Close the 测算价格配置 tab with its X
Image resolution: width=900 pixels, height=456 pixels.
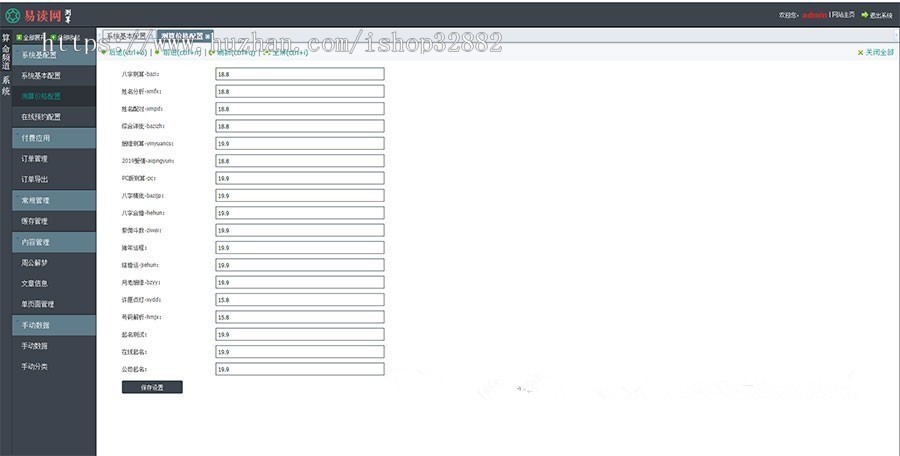click(208, 36)
